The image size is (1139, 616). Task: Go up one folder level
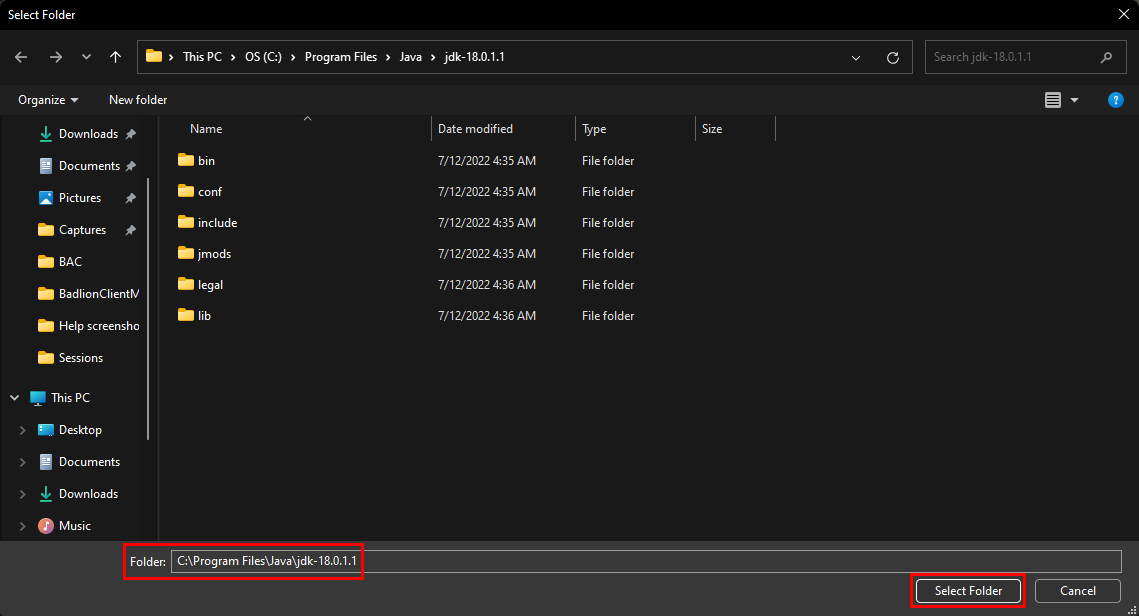pyautogui.click(x=115, y=57)
